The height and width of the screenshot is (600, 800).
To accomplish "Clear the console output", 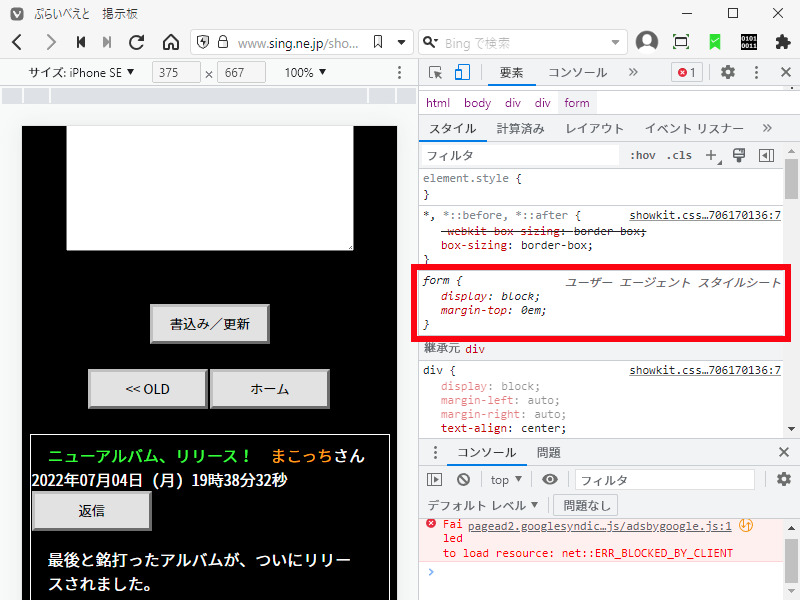I will click(463, 480).
